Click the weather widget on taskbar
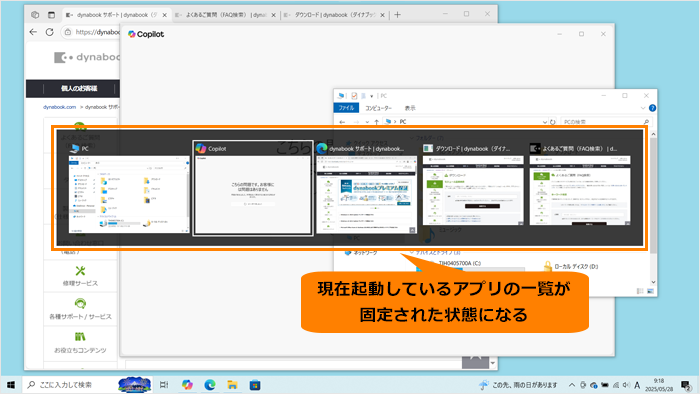Image resolution: width=700 pixels, height=394 pixels. (518, 385)
